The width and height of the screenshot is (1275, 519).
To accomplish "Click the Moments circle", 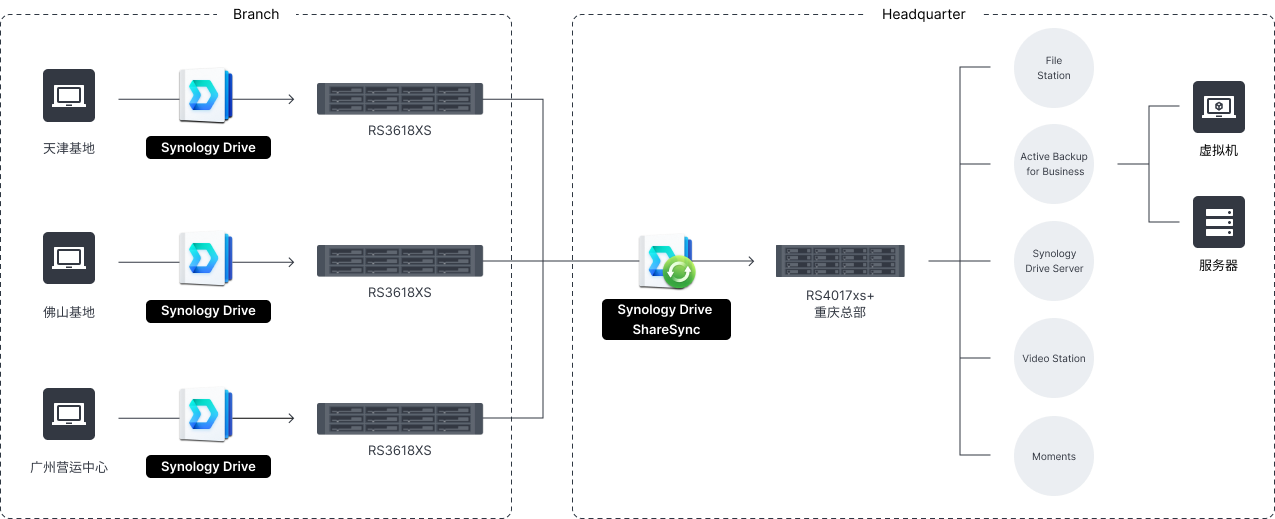I will pos(1054,456).
